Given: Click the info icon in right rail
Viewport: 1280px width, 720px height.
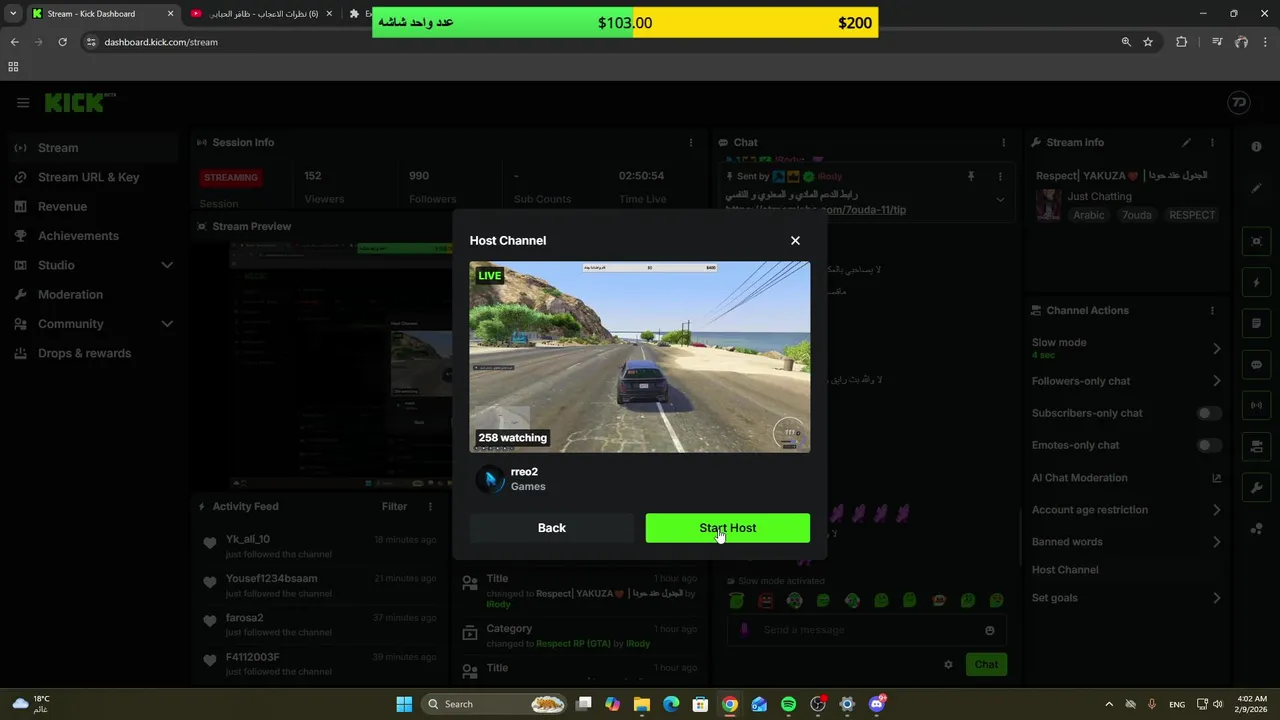Looking at the screenshot, I should point(1257,147).
